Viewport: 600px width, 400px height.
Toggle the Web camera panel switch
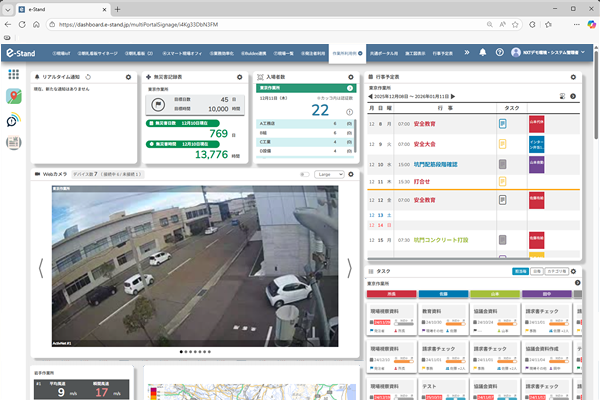[x=305, y=174]
